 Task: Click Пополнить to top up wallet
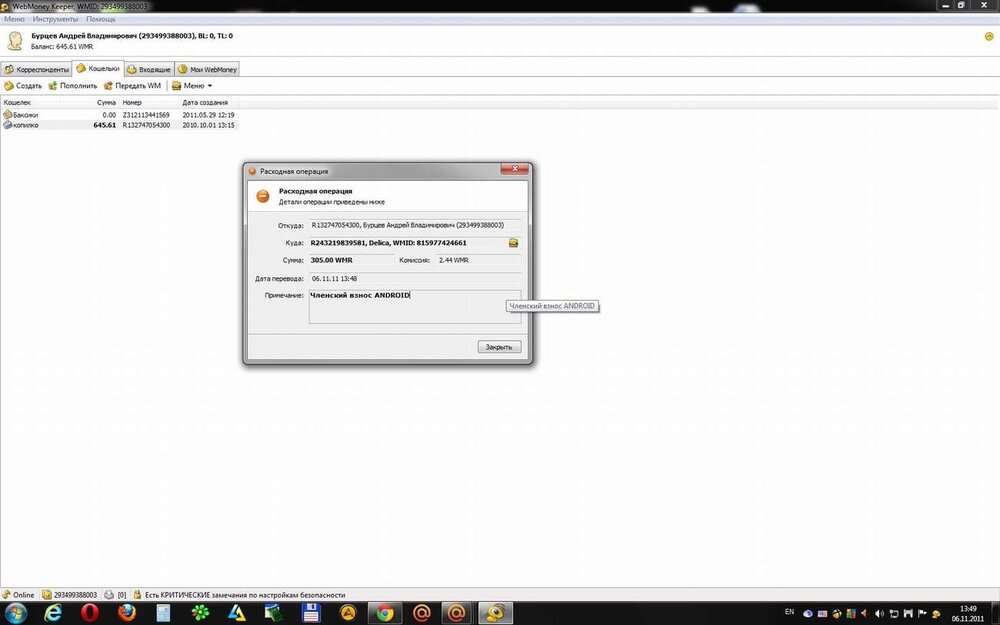(73, 86)
